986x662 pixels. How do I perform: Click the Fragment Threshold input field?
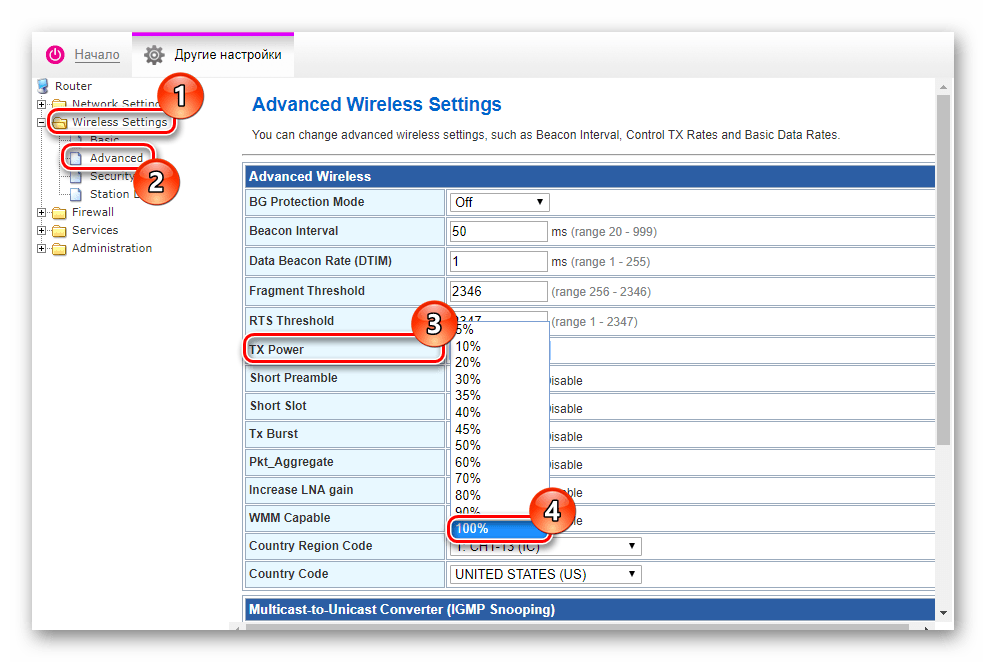click(x=499, y=292)
